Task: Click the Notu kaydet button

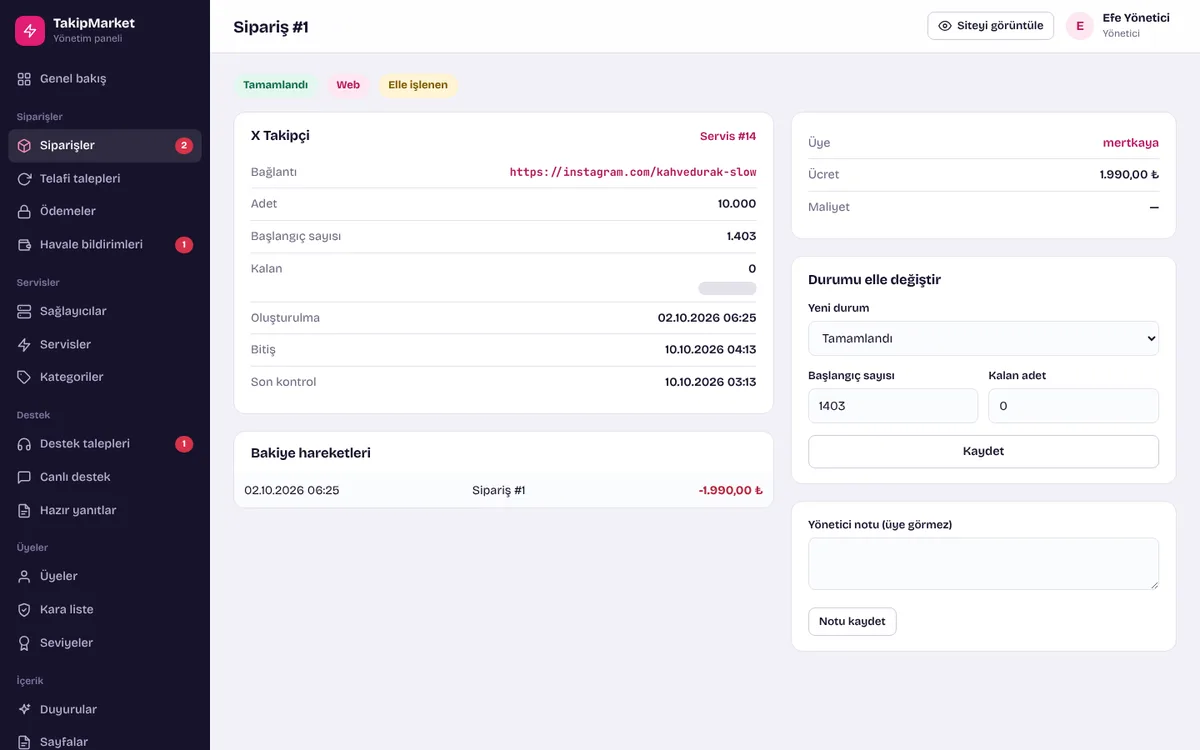Action: [852, 622]
